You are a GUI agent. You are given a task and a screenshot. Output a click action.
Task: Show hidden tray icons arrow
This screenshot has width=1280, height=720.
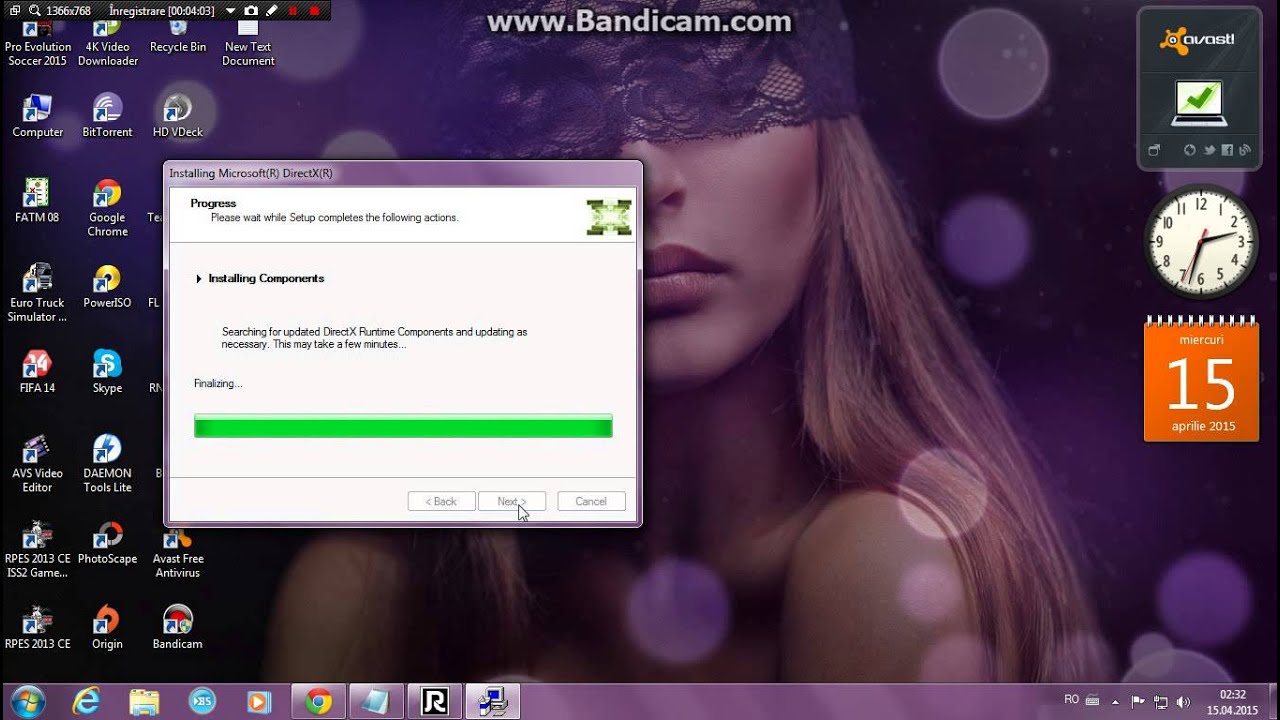coord(1115,702)
